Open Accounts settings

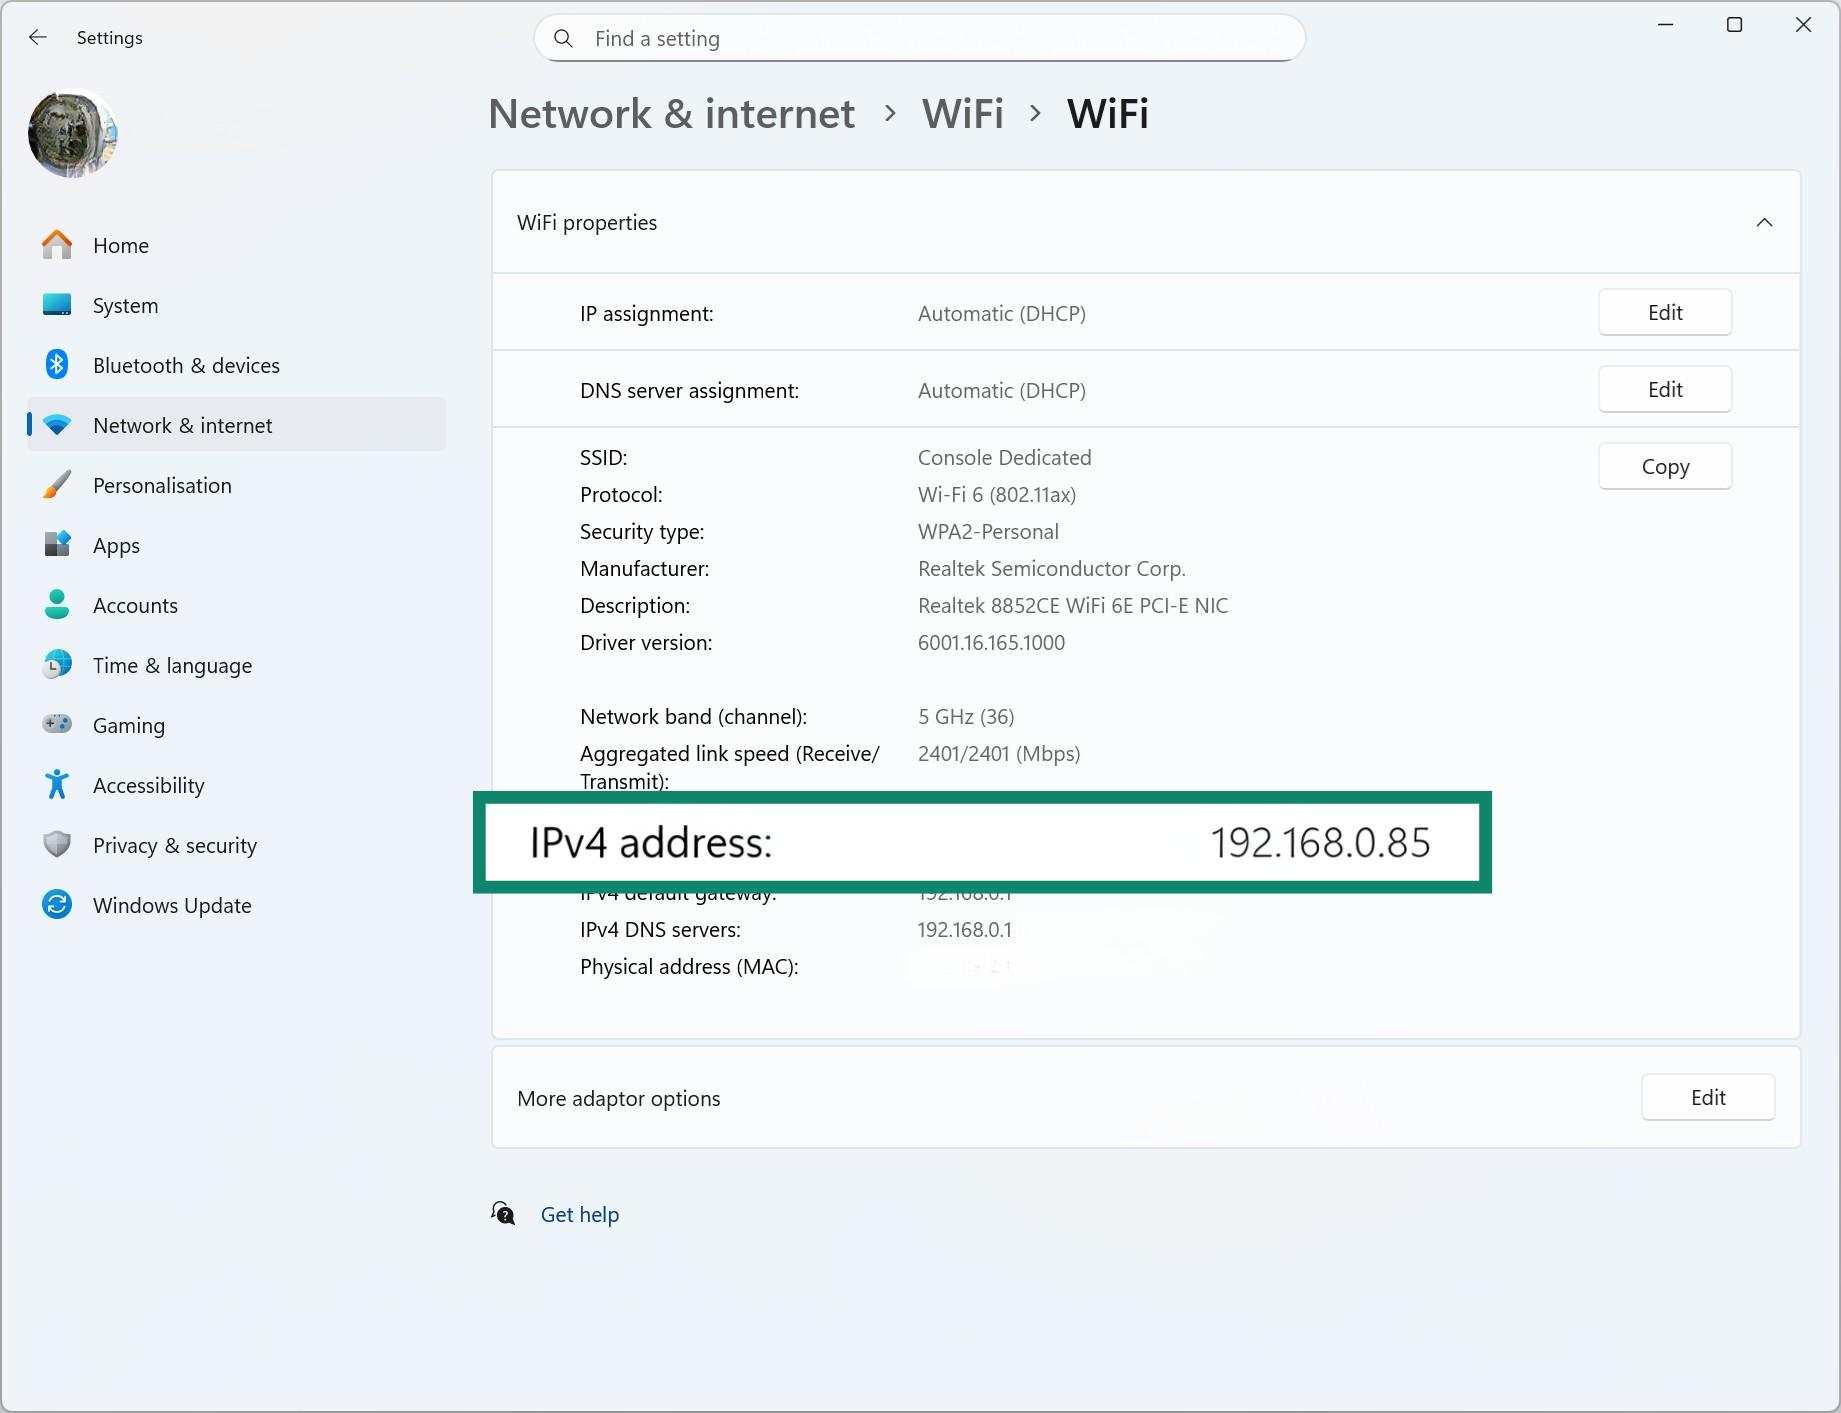[x=236, y=605]
